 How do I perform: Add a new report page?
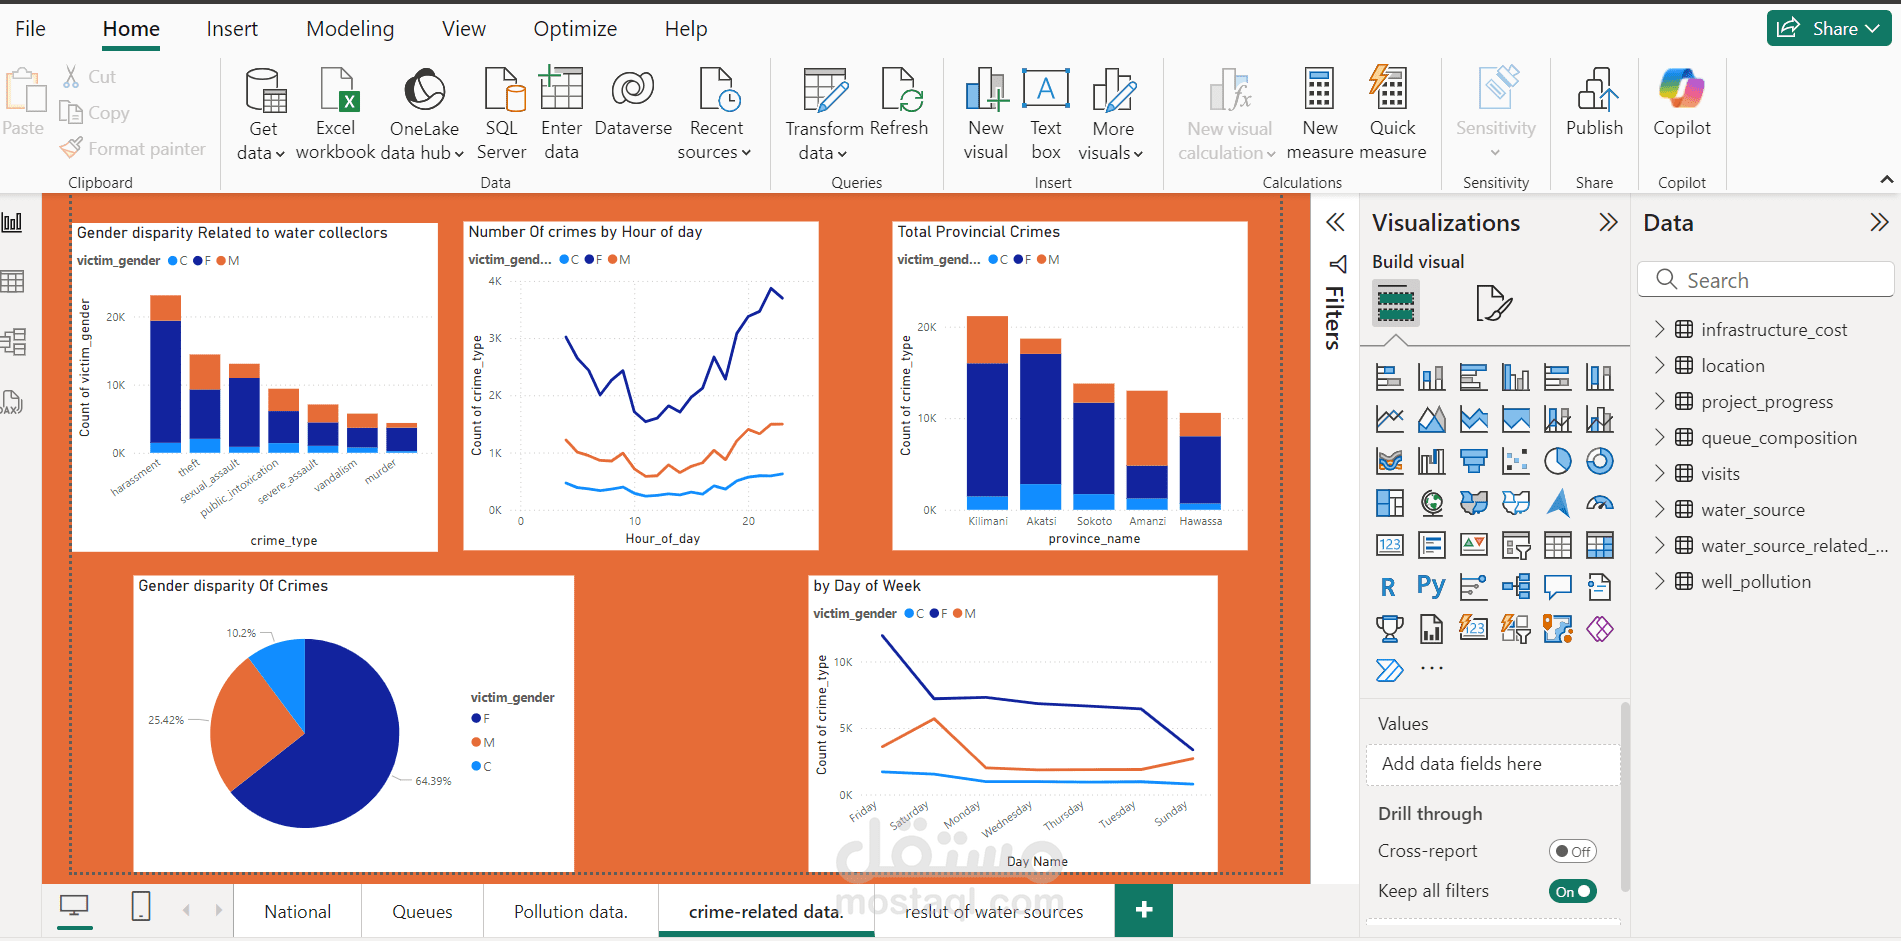pos(1144,909)
